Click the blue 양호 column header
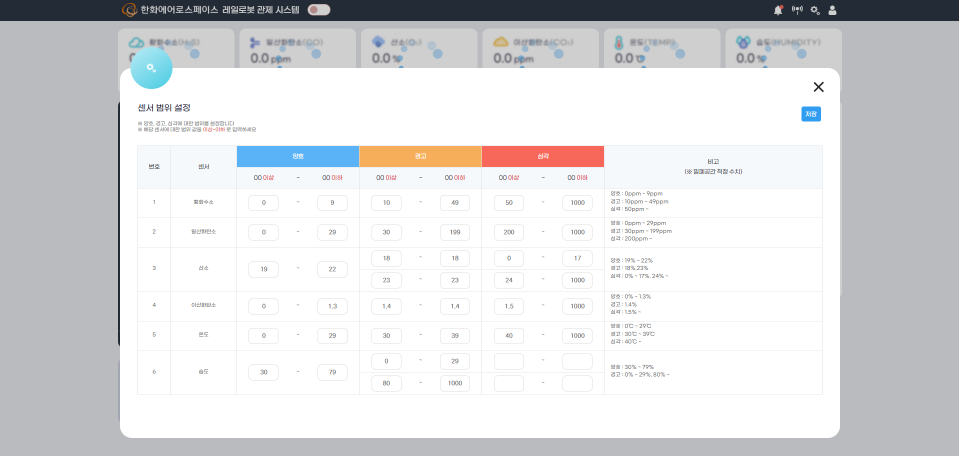The height and width of the screenshot is (456, 959). click(x=298, y=156)
